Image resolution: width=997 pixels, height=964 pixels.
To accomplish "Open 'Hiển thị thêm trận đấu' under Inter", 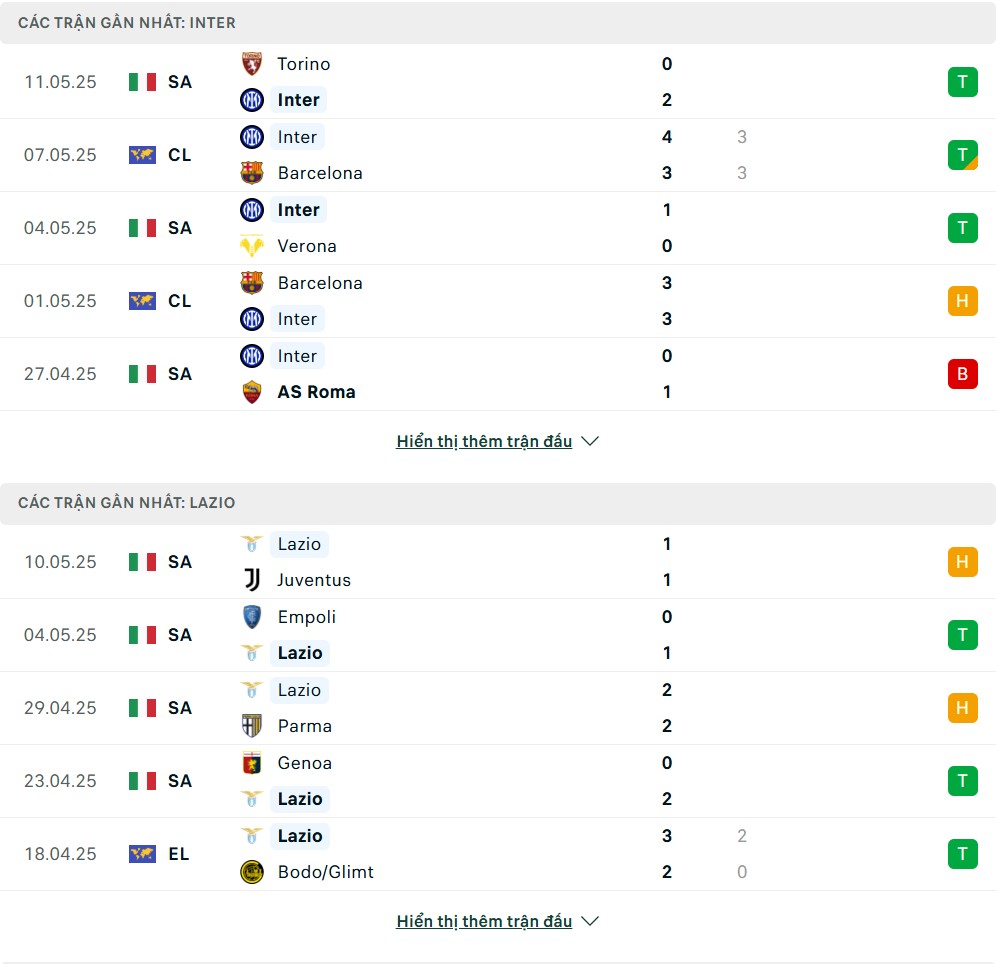I will [x=484, y=441].
